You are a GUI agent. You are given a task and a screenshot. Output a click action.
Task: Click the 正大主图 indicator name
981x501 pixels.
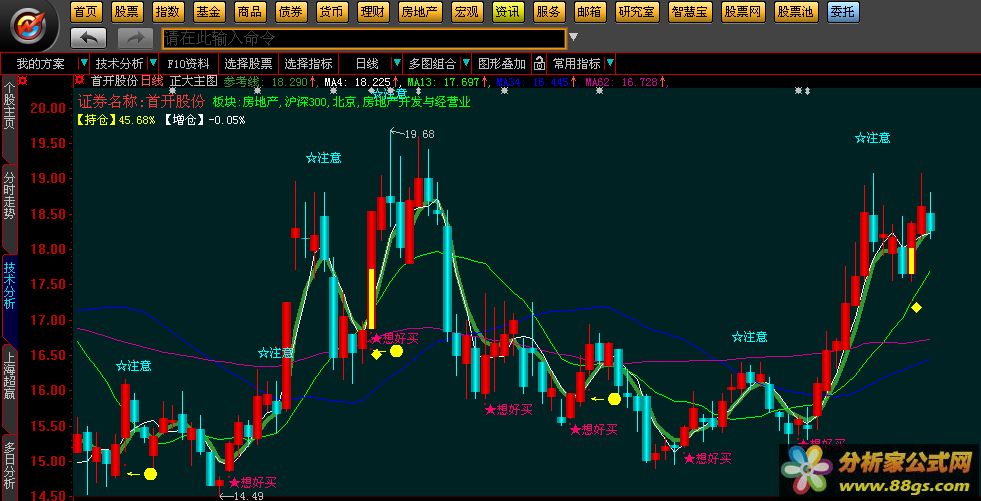click(193, 81)
